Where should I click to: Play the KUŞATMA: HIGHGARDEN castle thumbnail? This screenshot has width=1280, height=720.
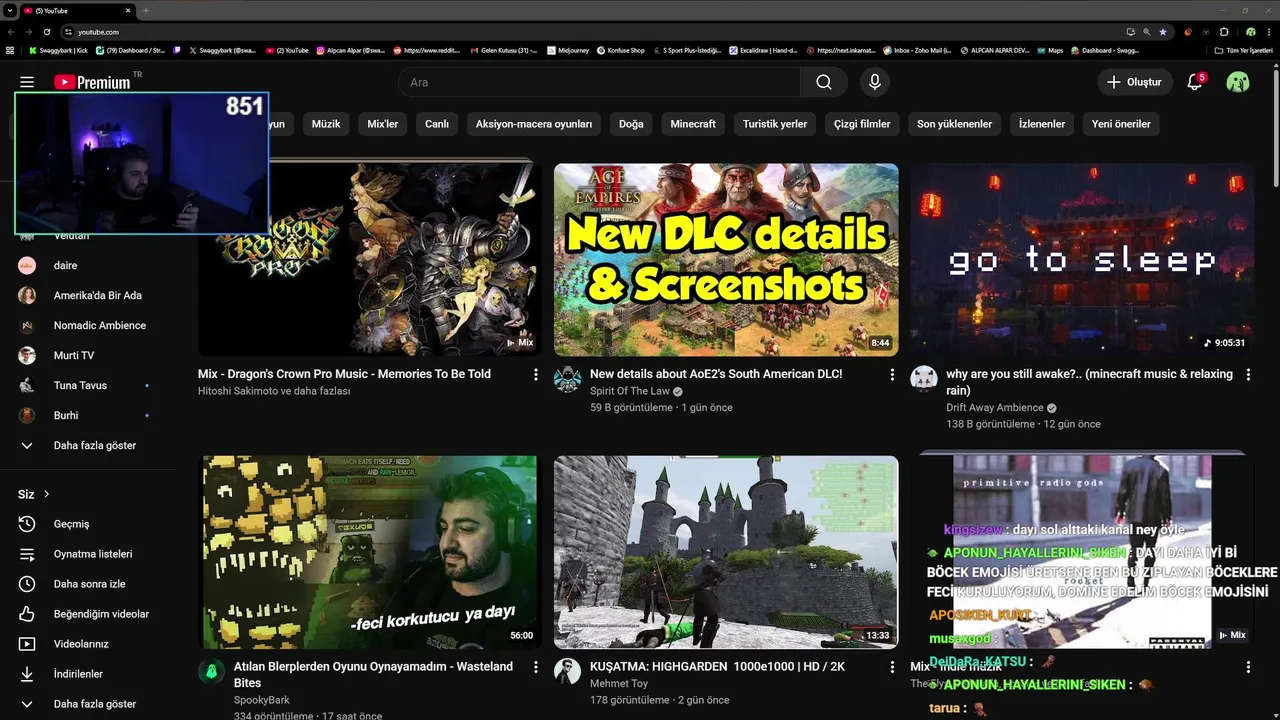pos(726,552)
